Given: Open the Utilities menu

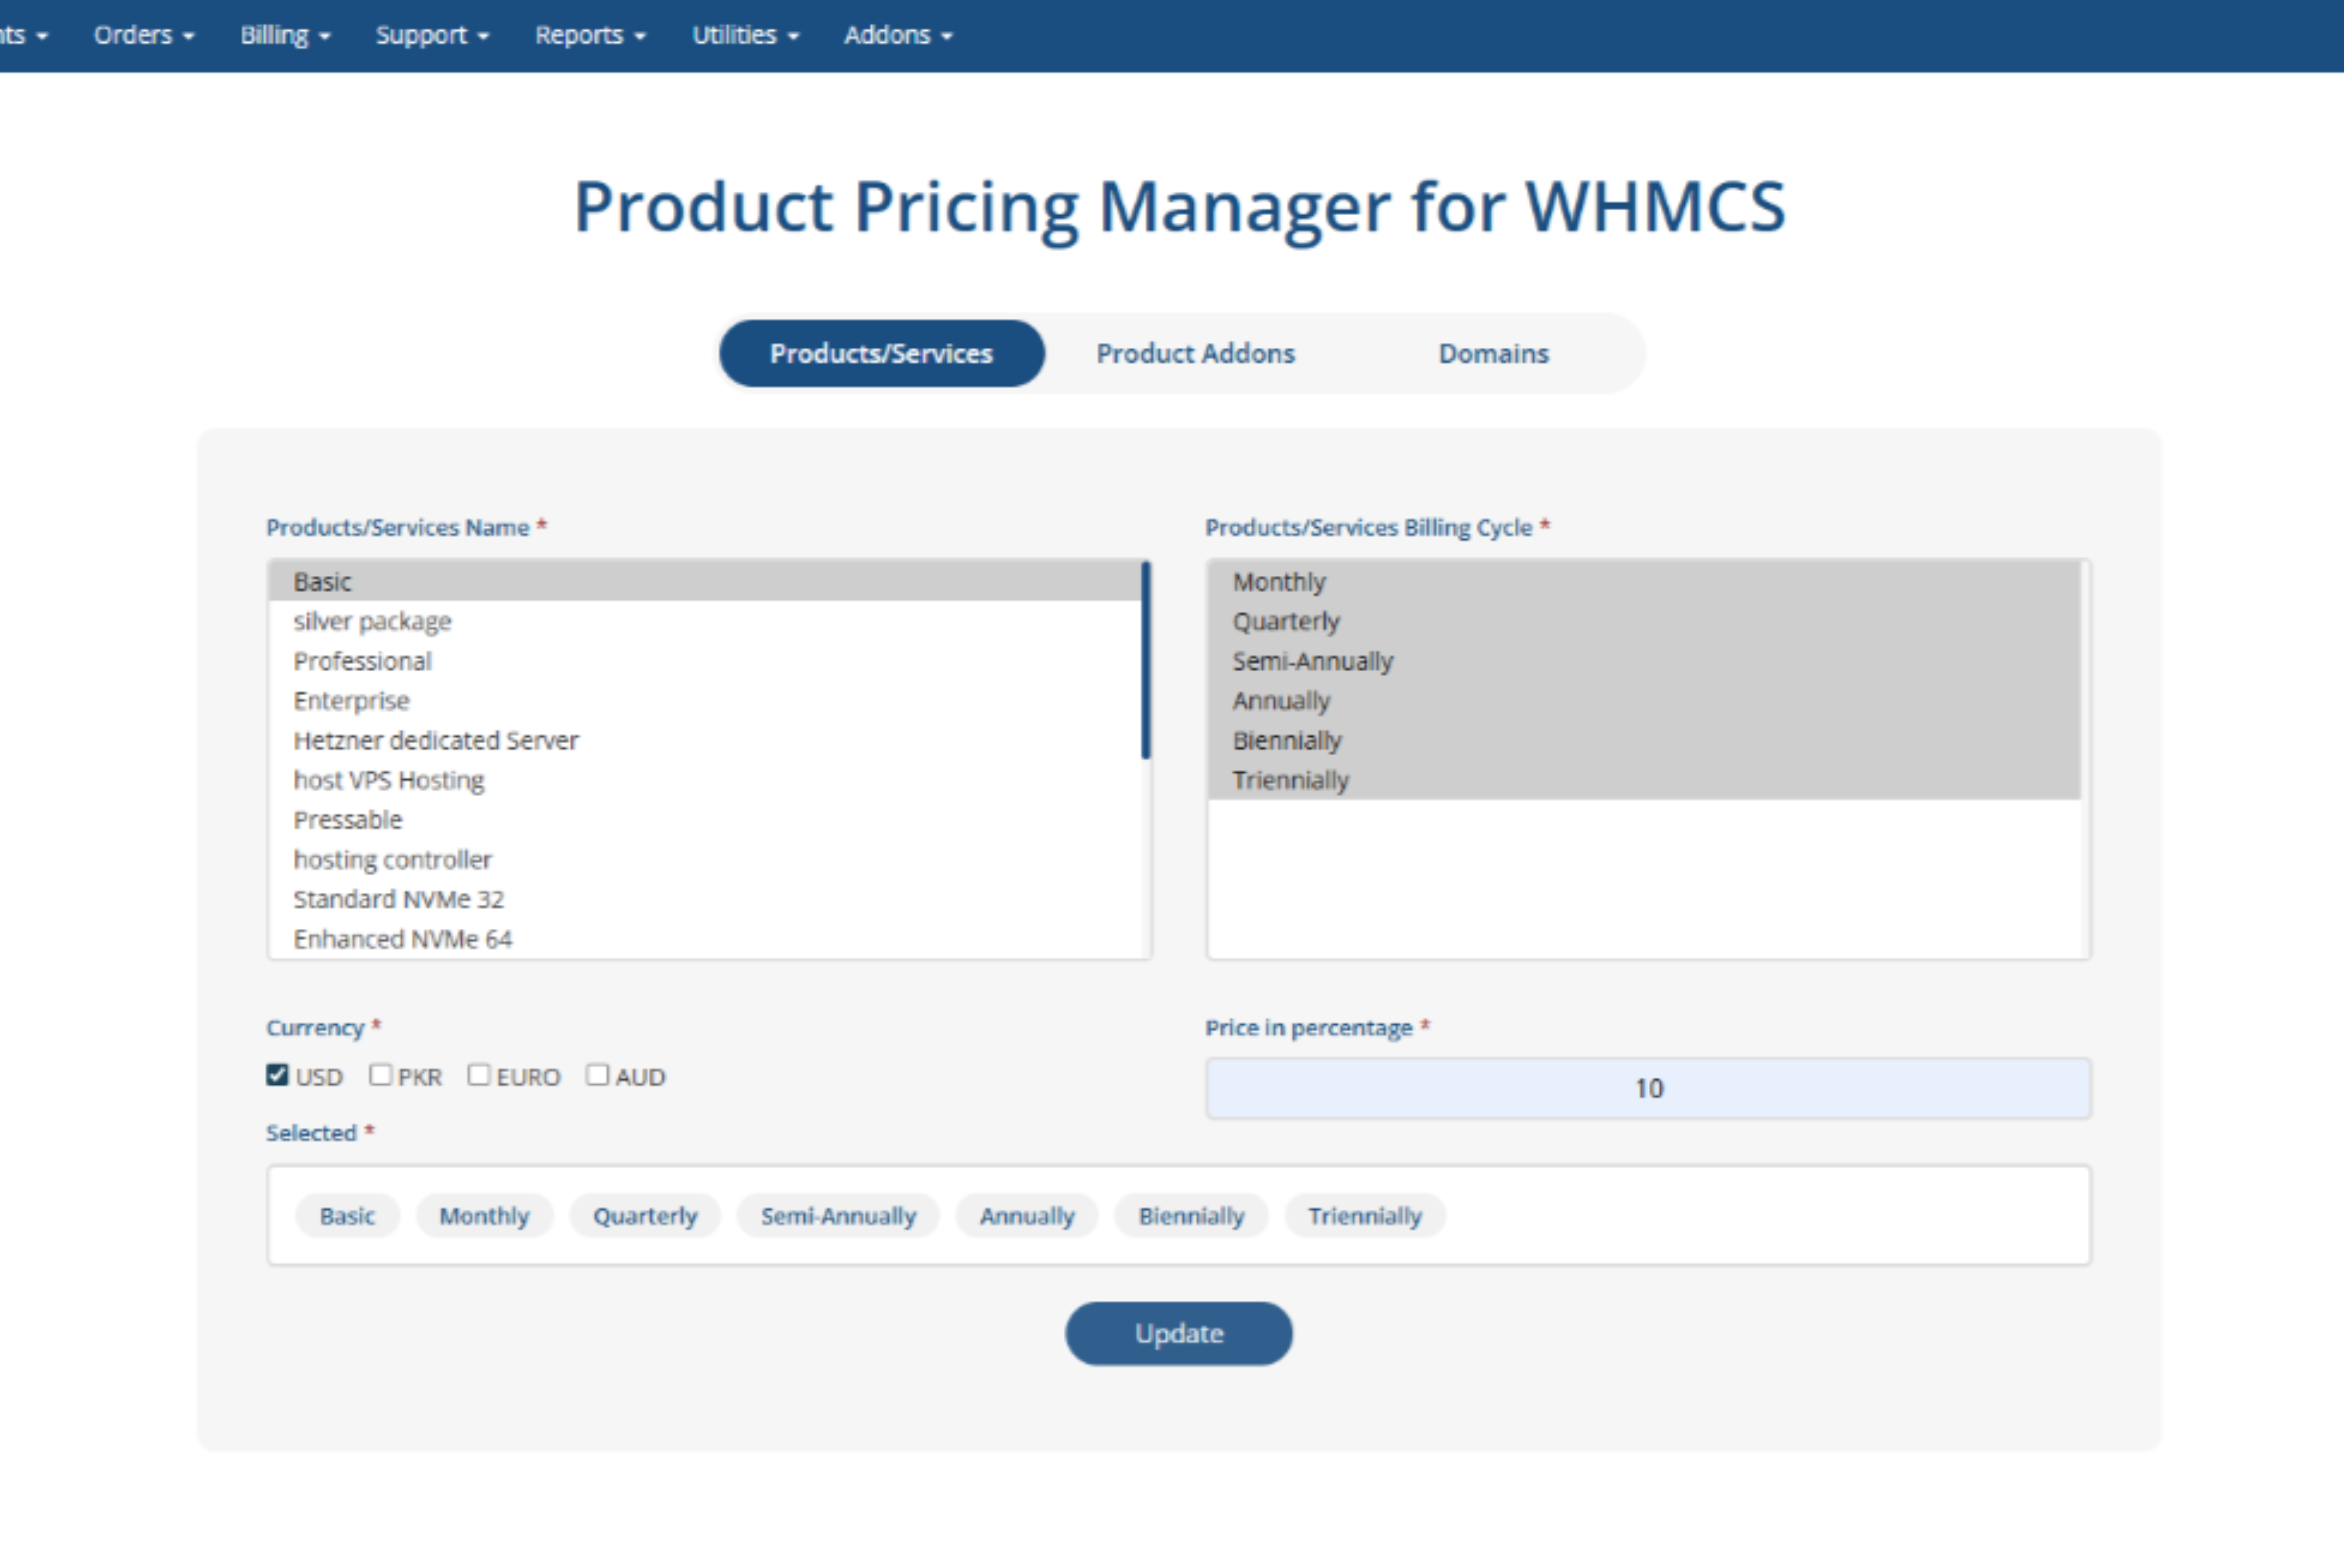Looking at the screenshot, I should [744, 35].
